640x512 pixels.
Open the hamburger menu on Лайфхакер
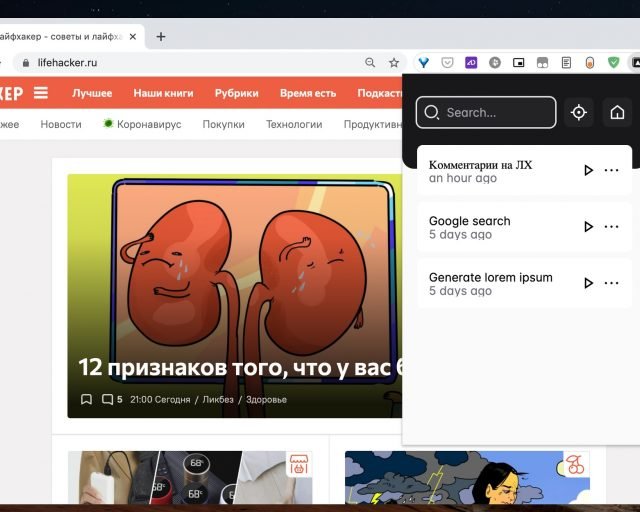pyautogui.click(x=40, y=93)
